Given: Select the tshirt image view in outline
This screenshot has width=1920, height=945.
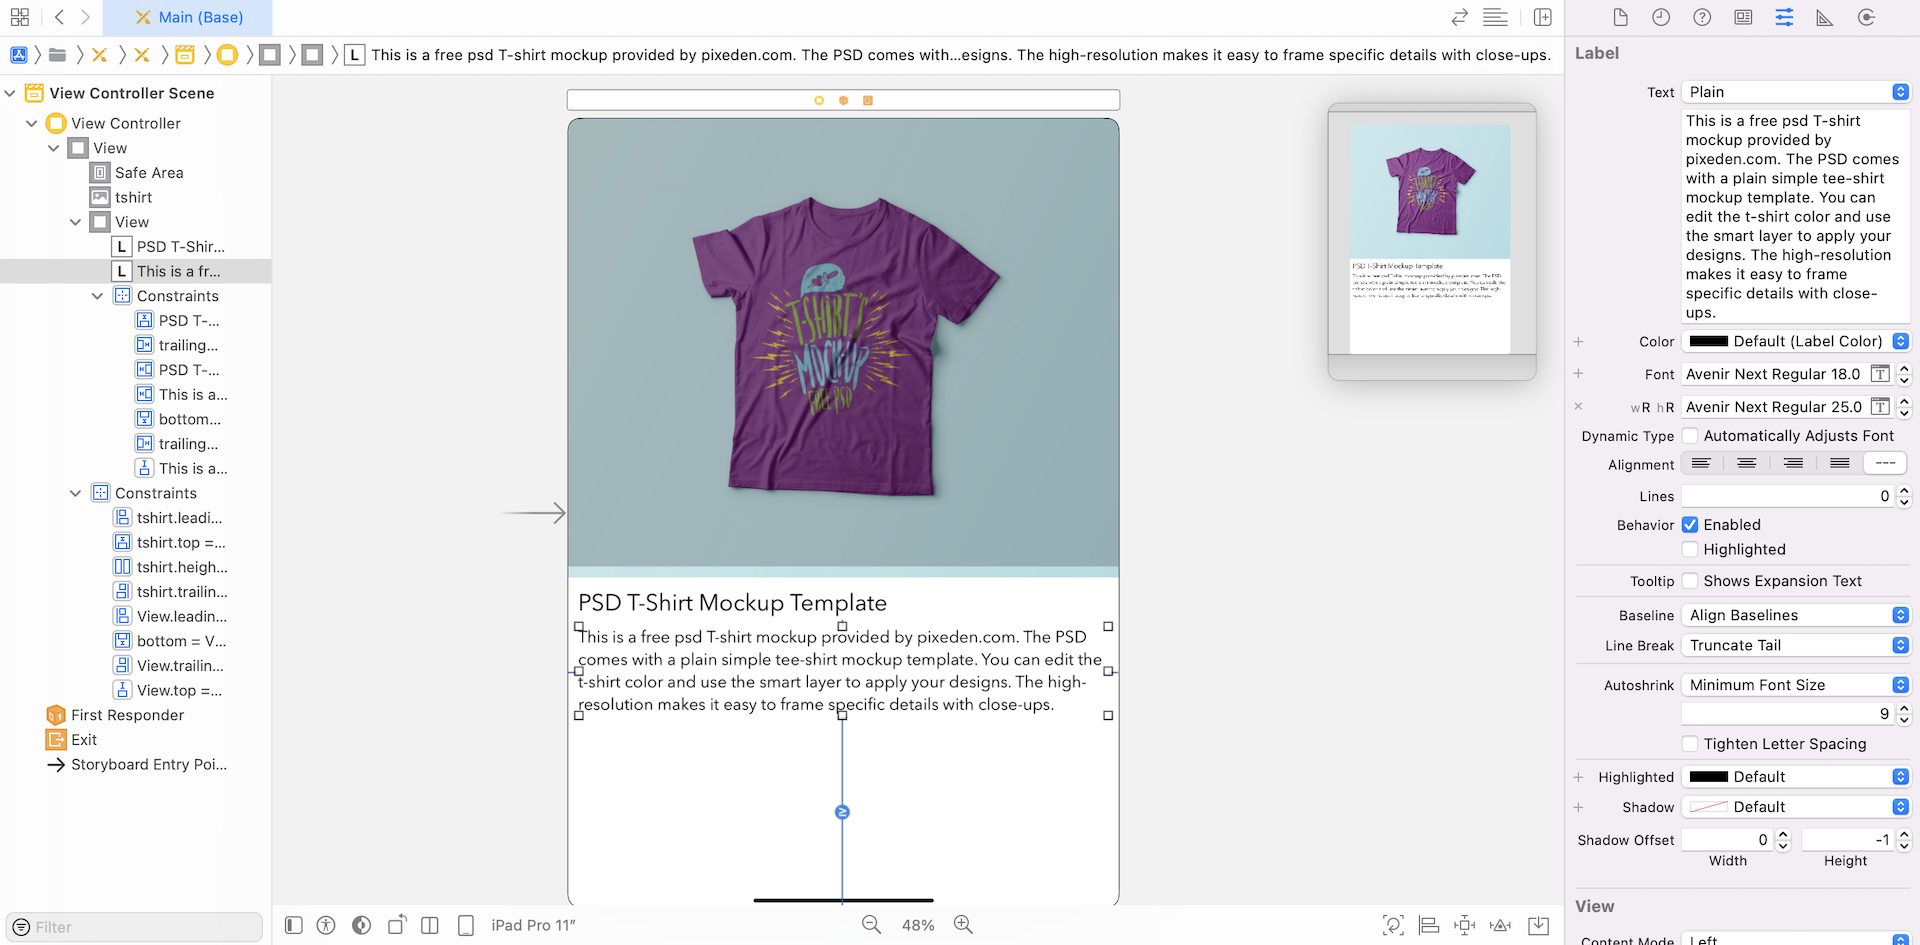Looking at the screenshot, I should (133, 198).
